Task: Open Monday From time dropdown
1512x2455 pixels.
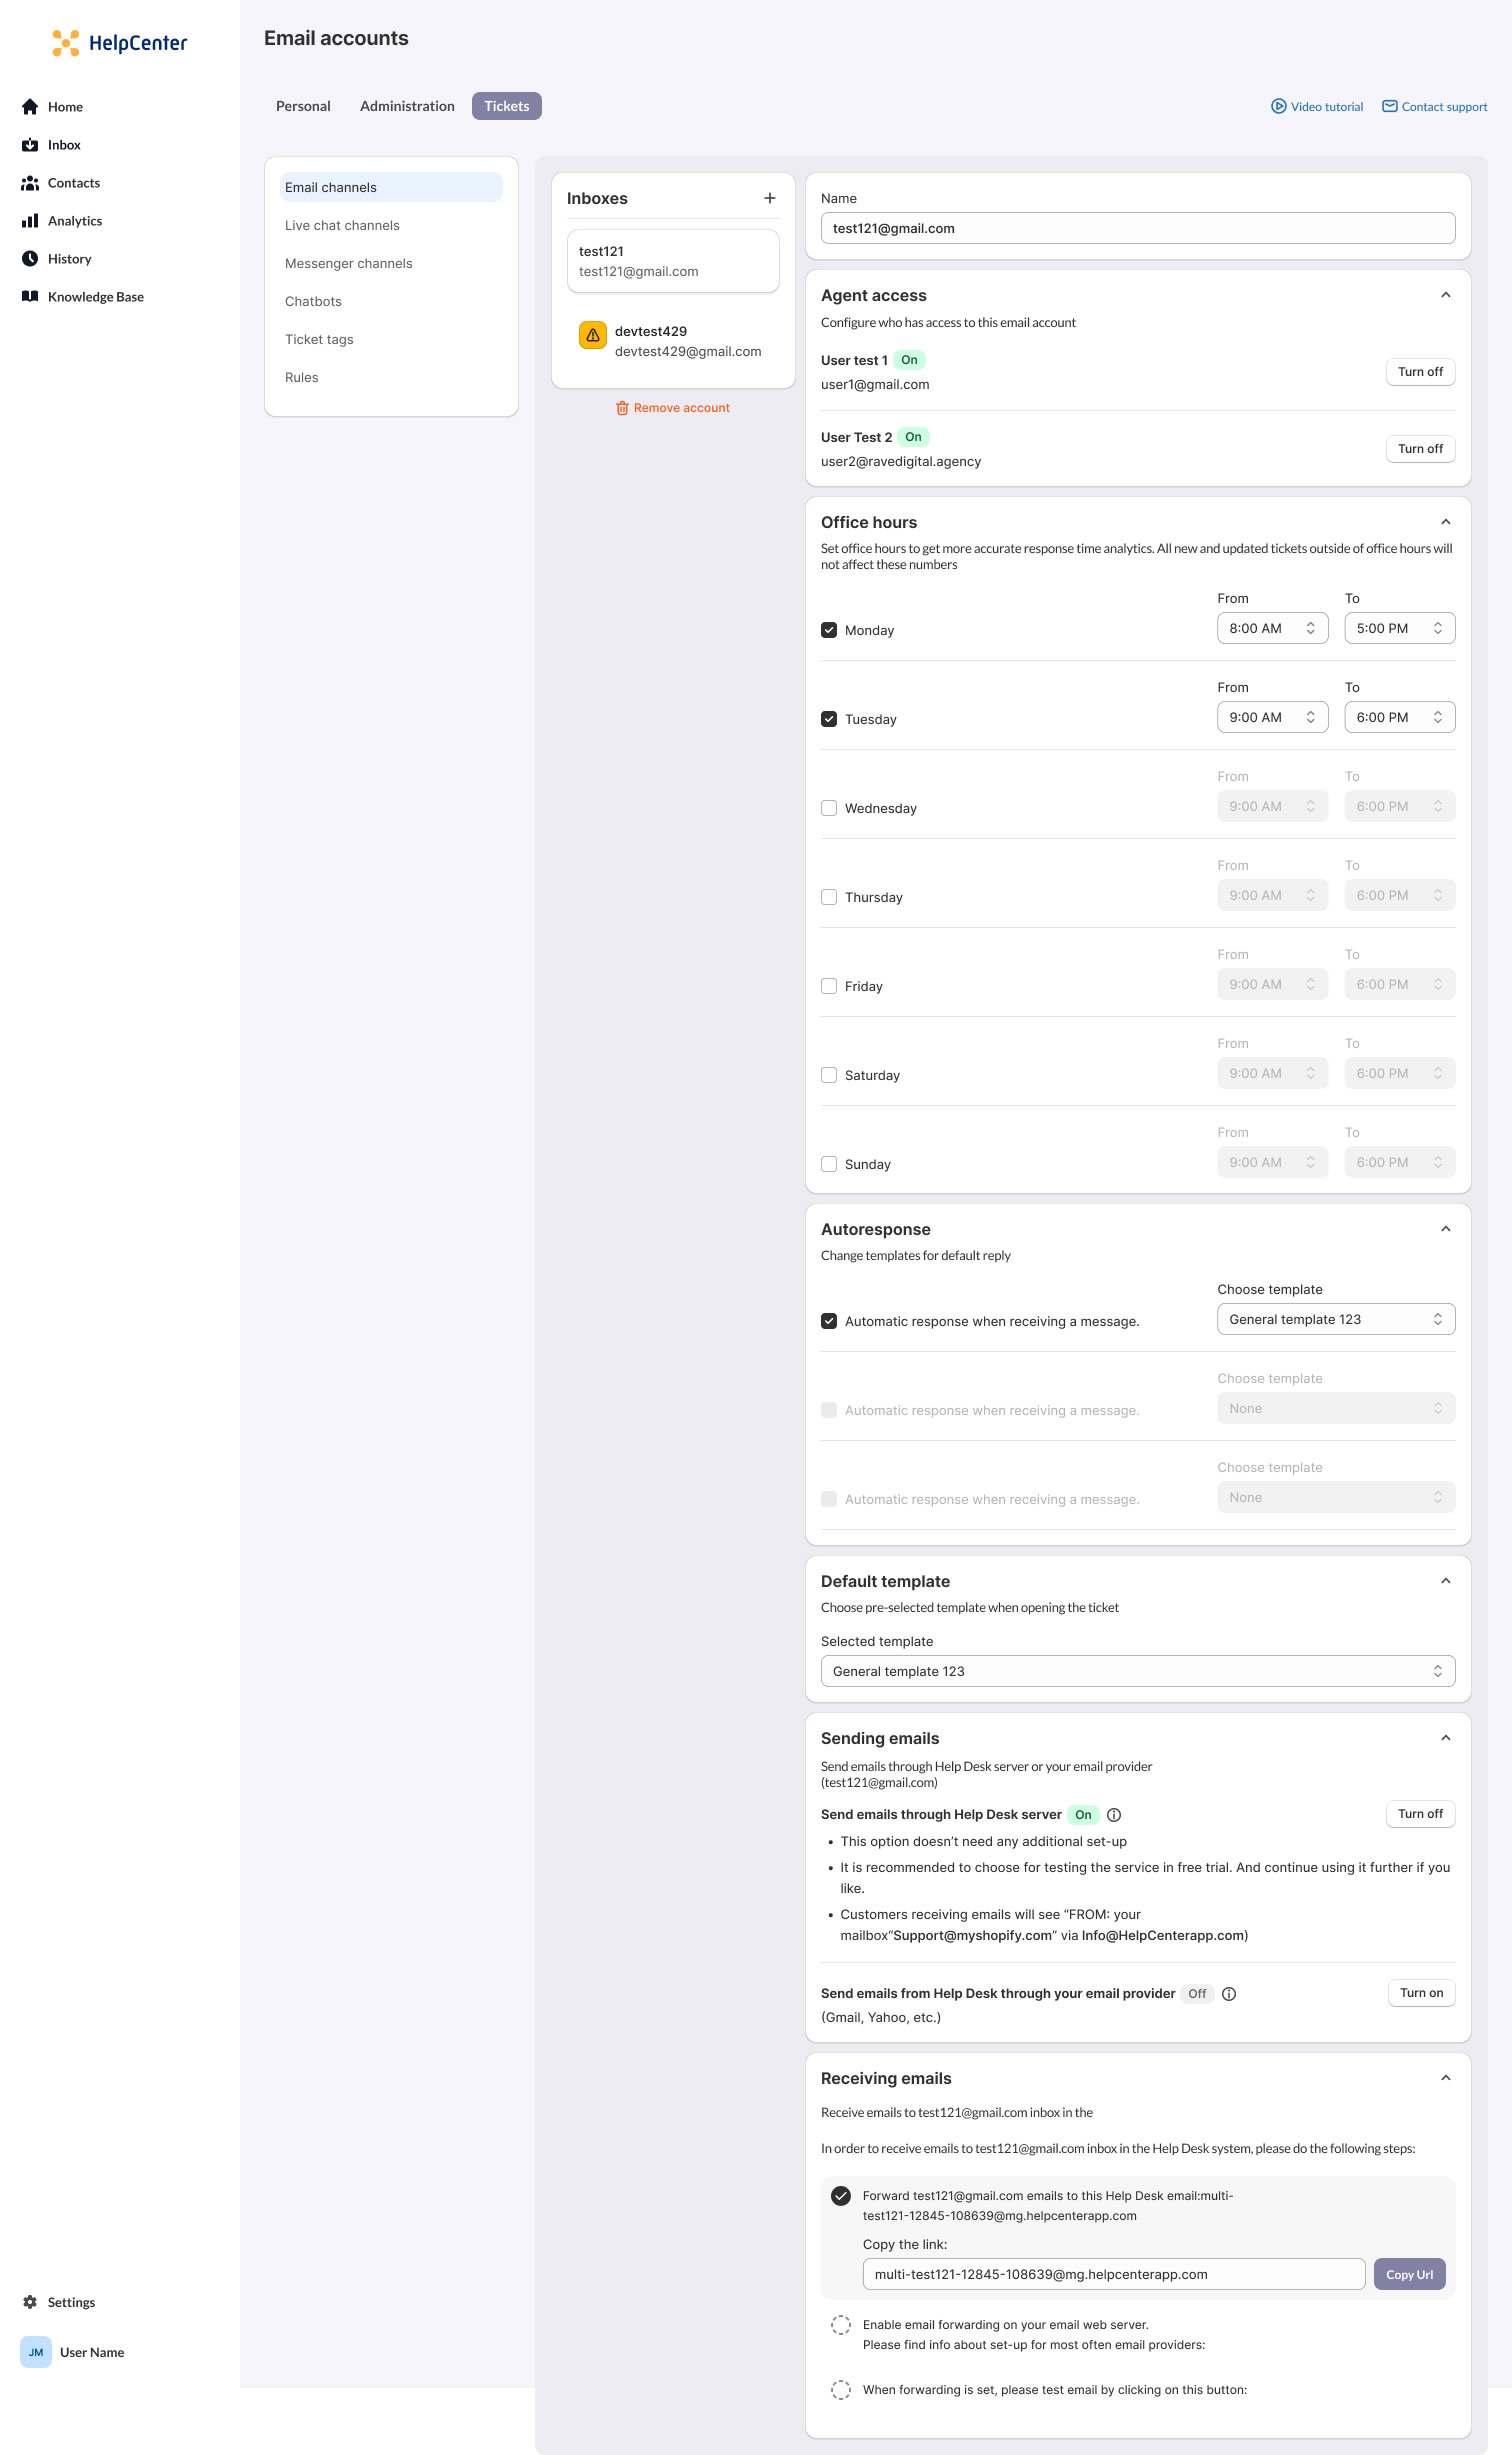Action: [x=1272, y=628]
